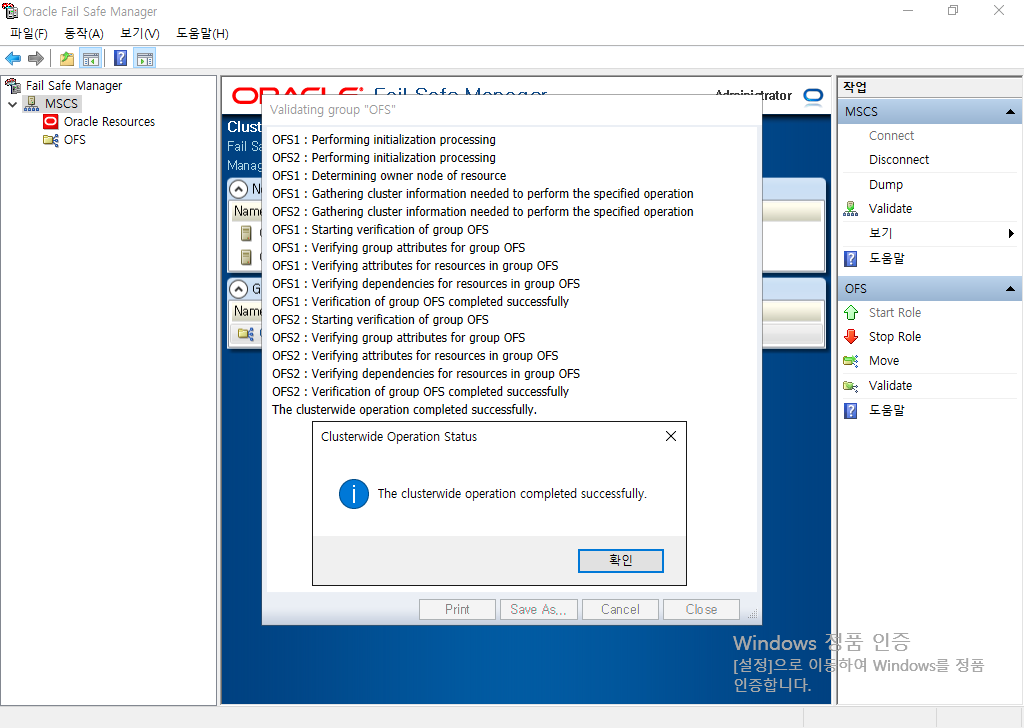Toggle the action pane toolbar icon
The image size is (1024, 728).
145,59
